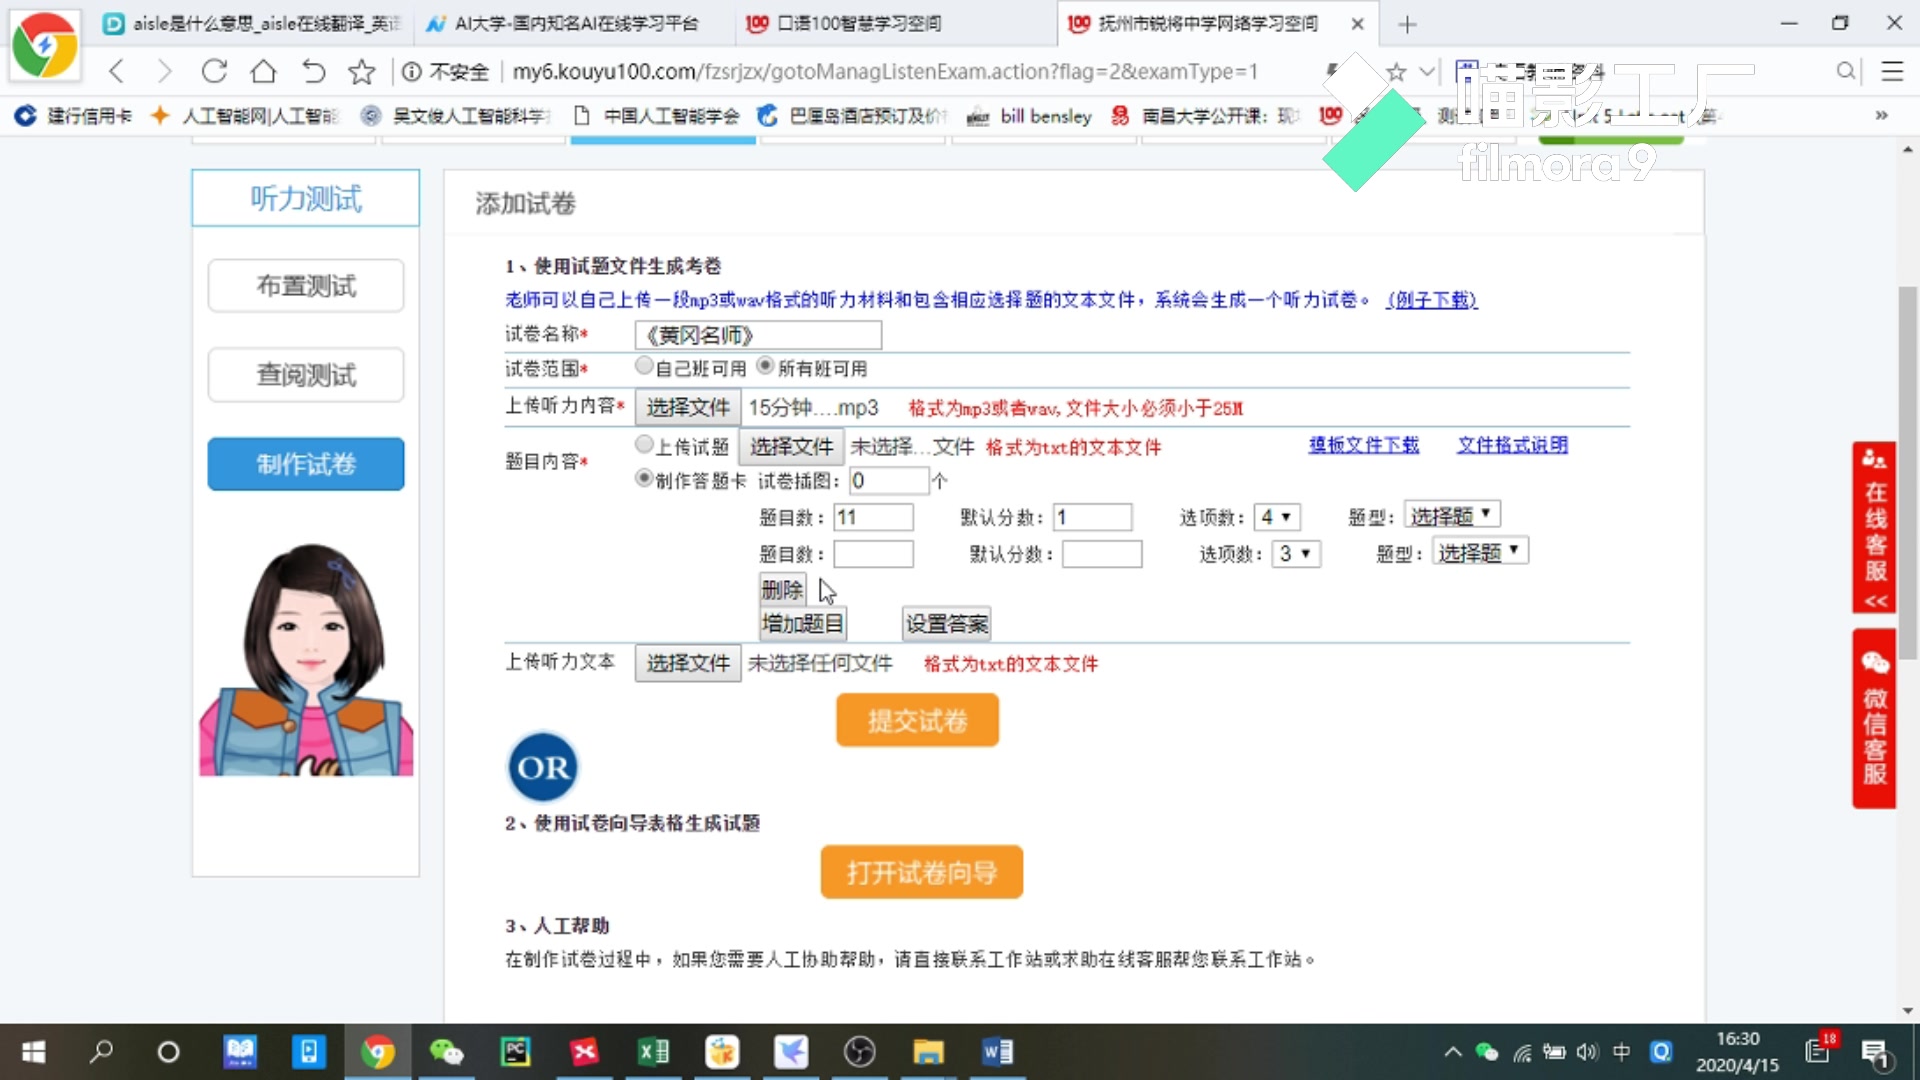Click the 制作试卷 sidebar icon
1920x1080 pixels.
[x=305, y=464]
